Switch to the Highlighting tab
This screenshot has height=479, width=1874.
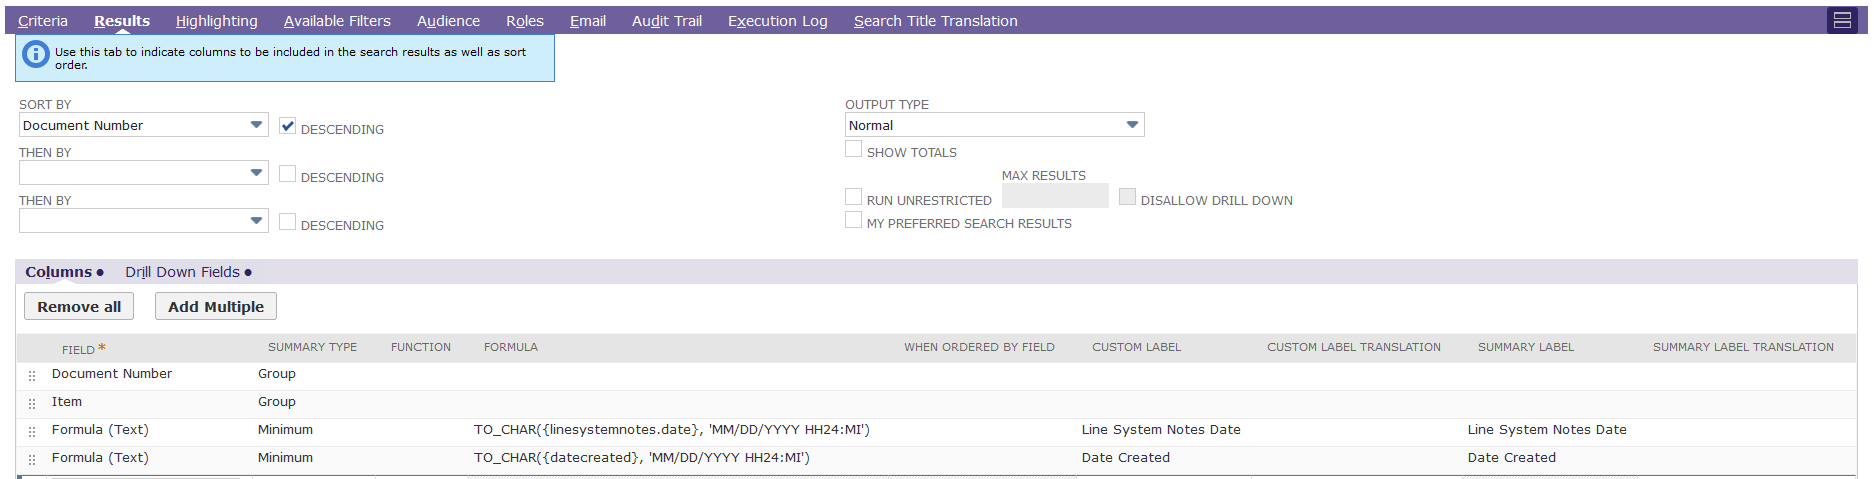pos(216,21)
